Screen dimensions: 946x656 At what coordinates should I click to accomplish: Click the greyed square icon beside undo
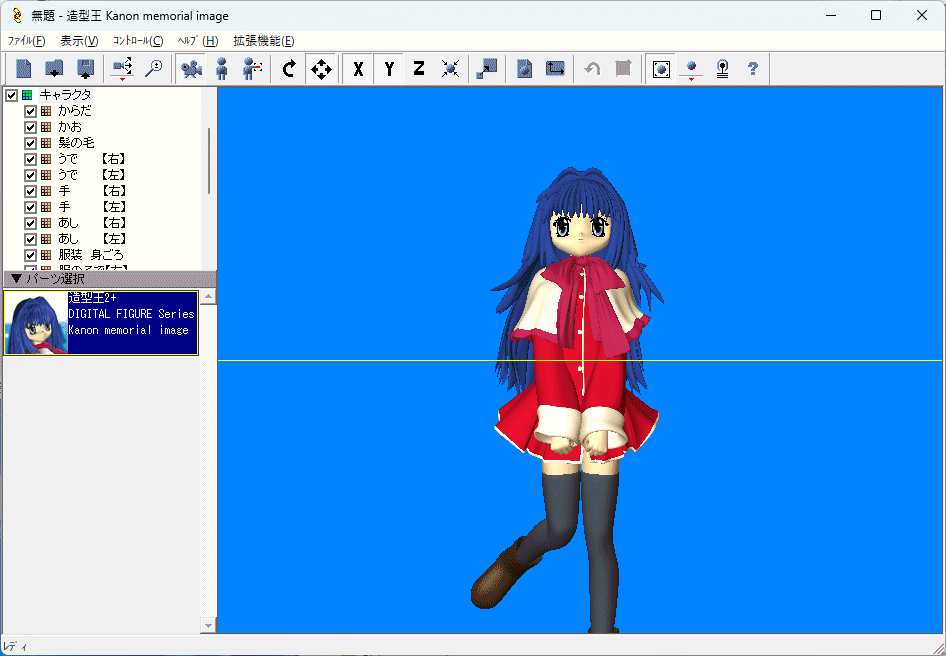623,69
